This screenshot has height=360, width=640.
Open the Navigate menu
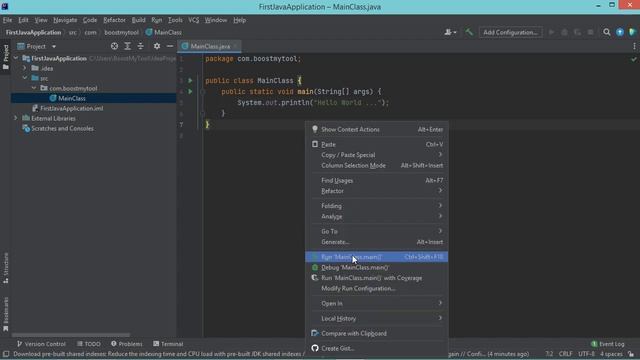click(x=65, y=20)
